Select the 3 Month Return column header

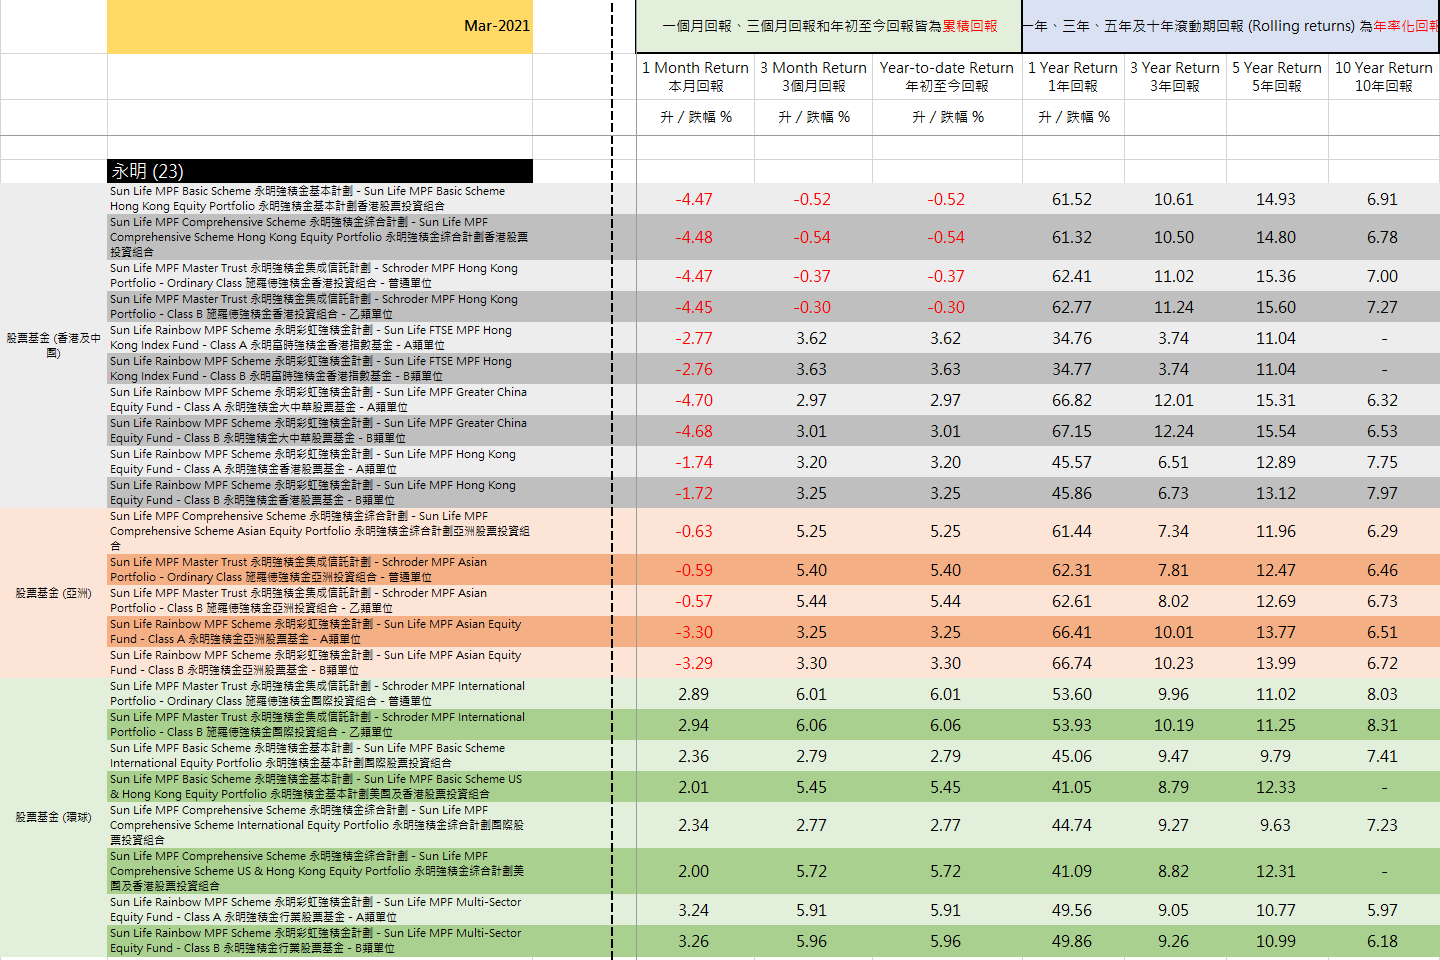(x=813, y=76)
